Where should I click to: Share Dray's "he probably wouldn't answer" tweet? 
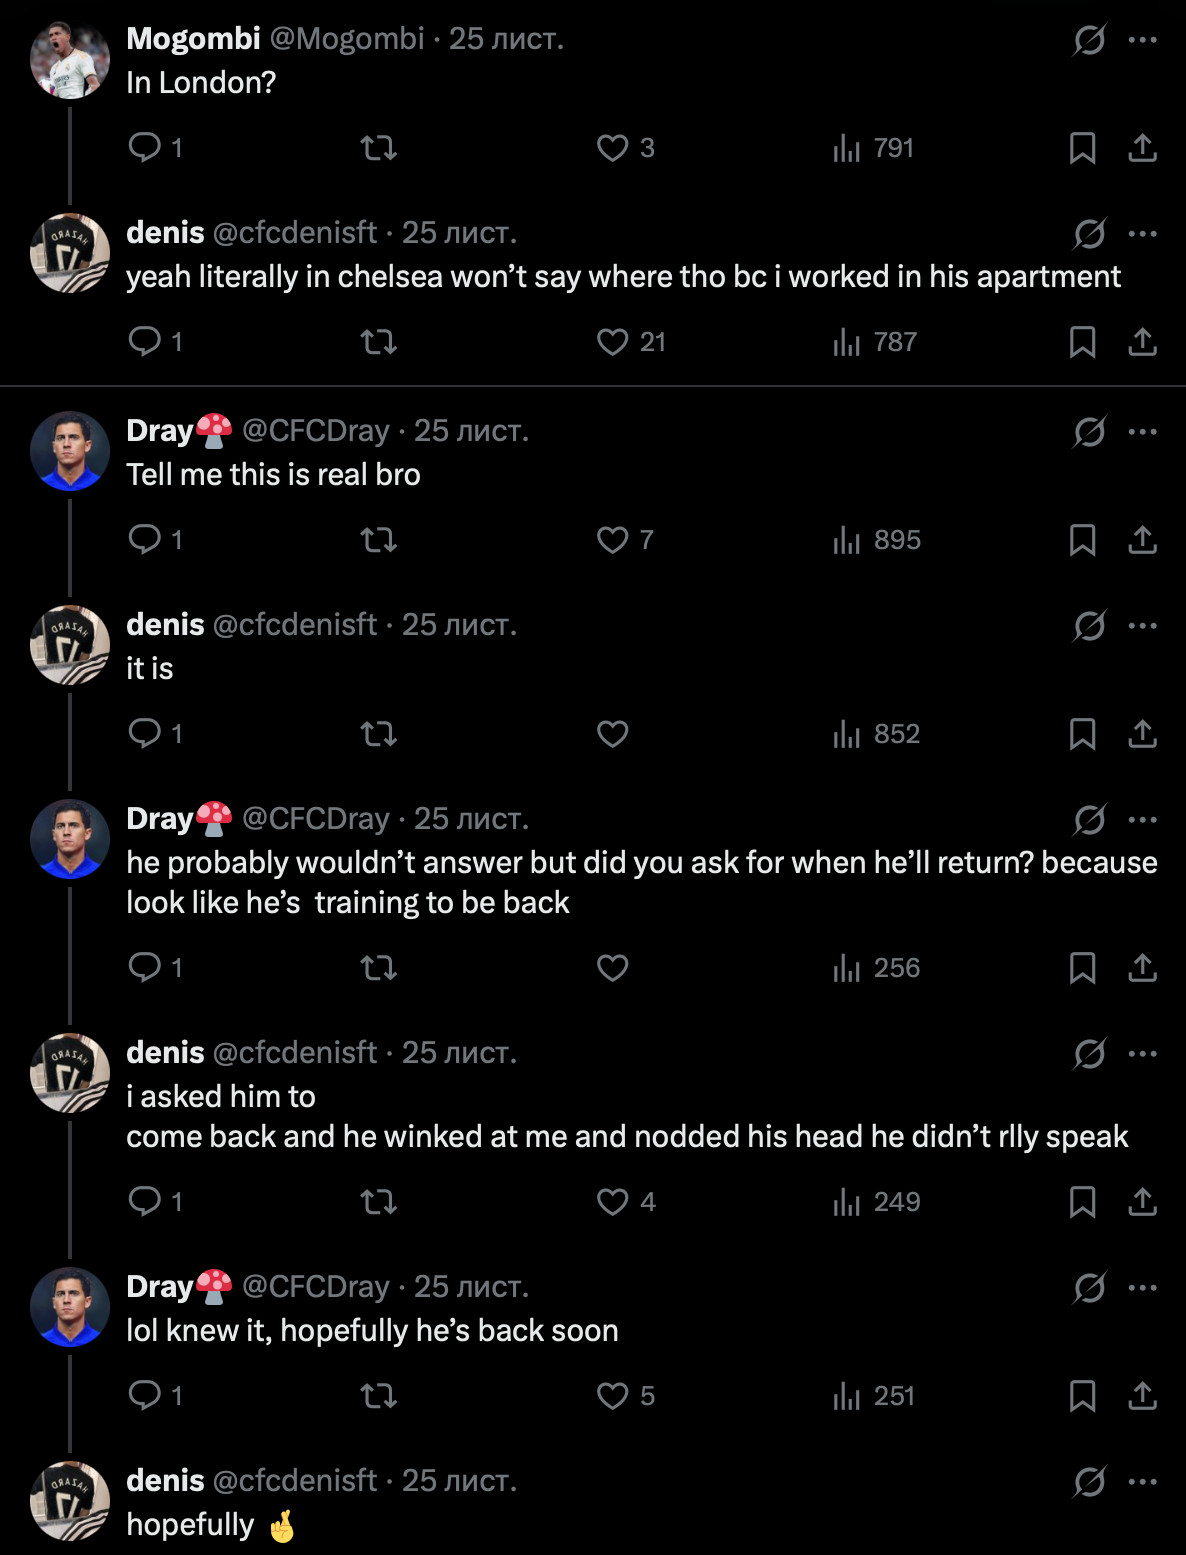tap(1142, 968)
